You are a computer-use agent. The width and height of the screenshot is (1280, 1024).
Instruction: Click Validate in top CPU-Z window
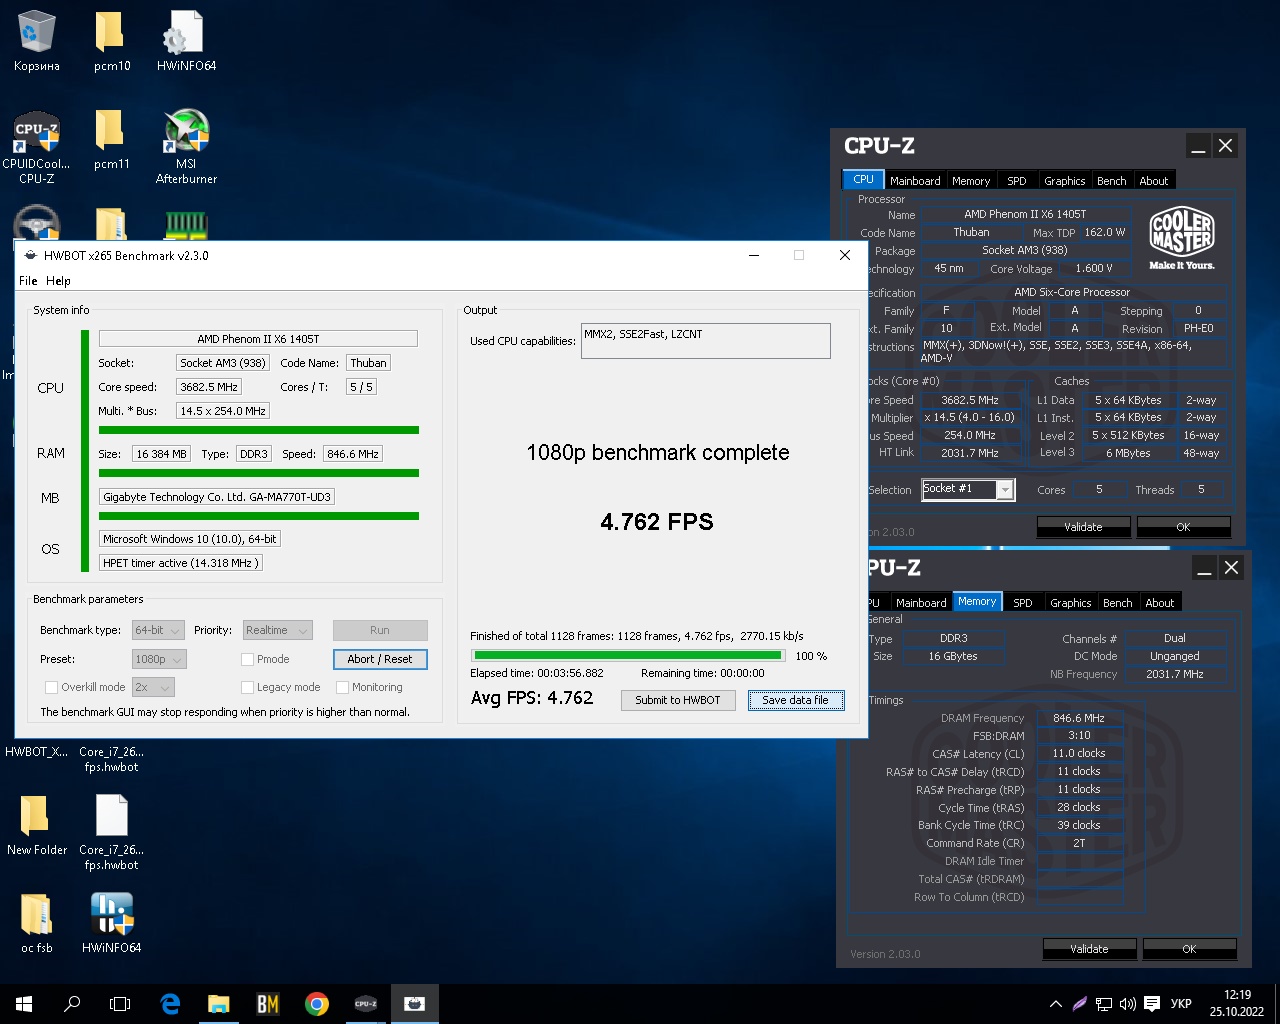pos(1083,527)
